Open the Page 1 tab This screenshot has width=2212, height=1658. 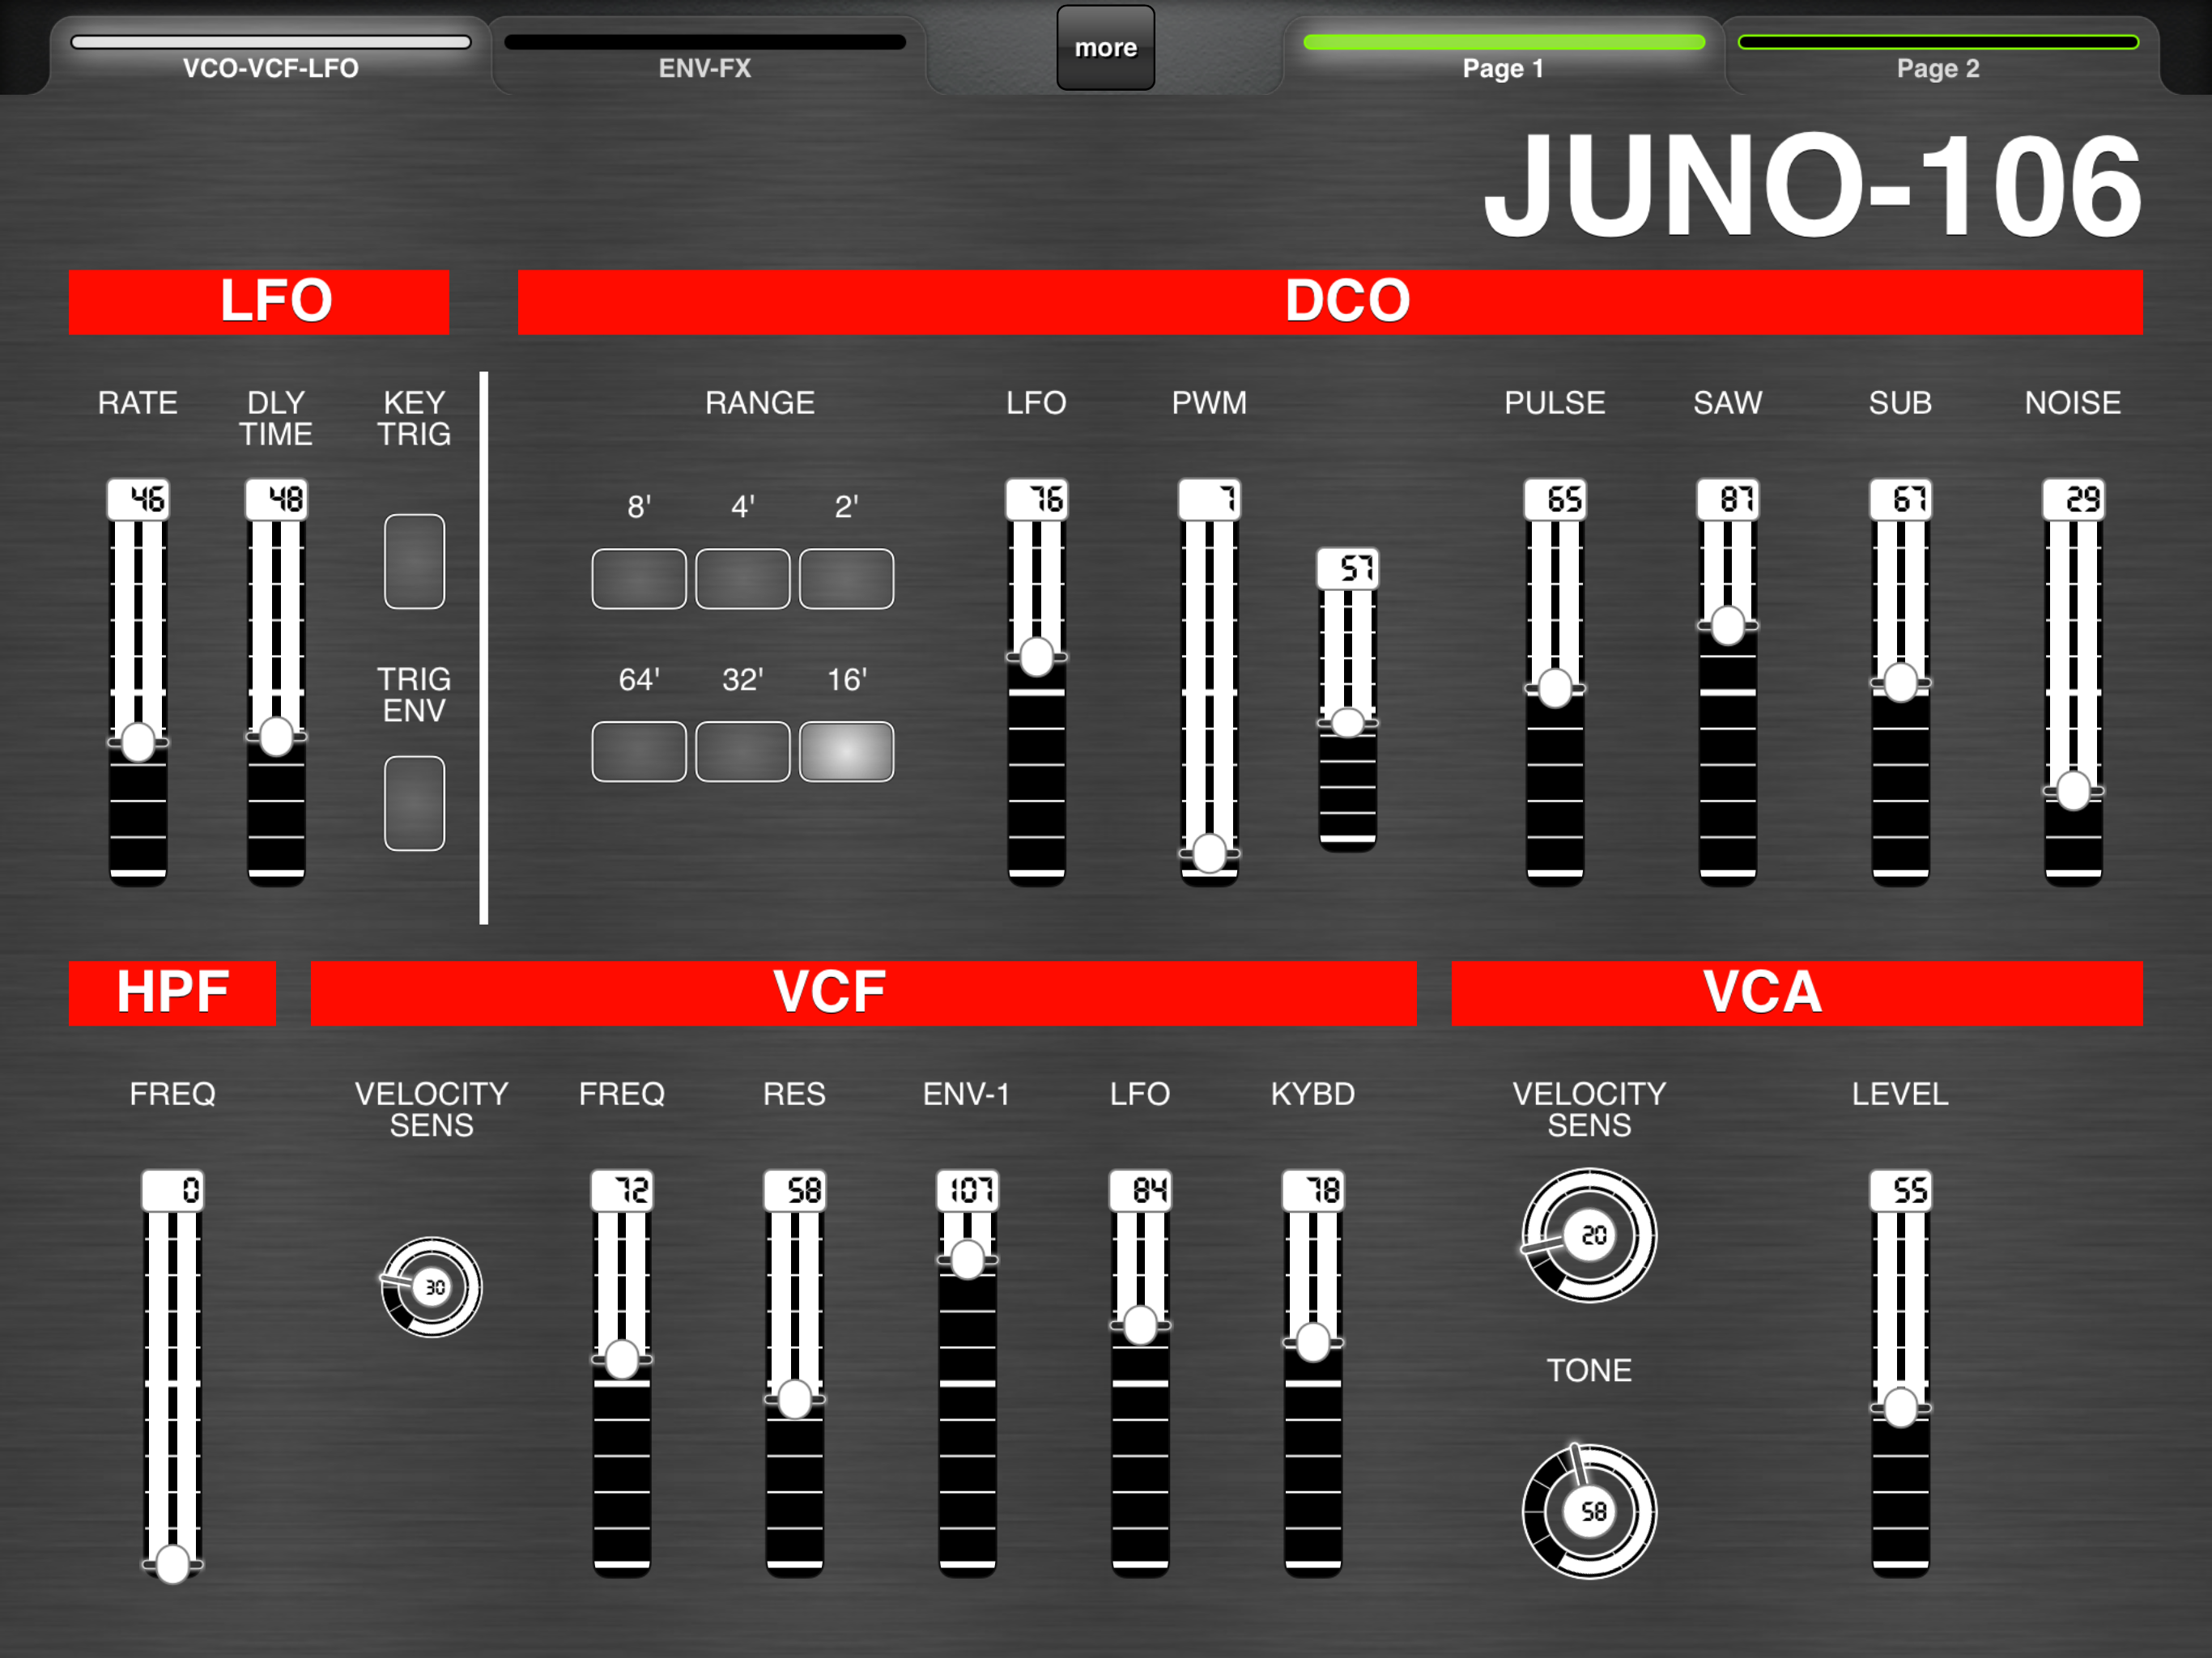coord(1503,56)
